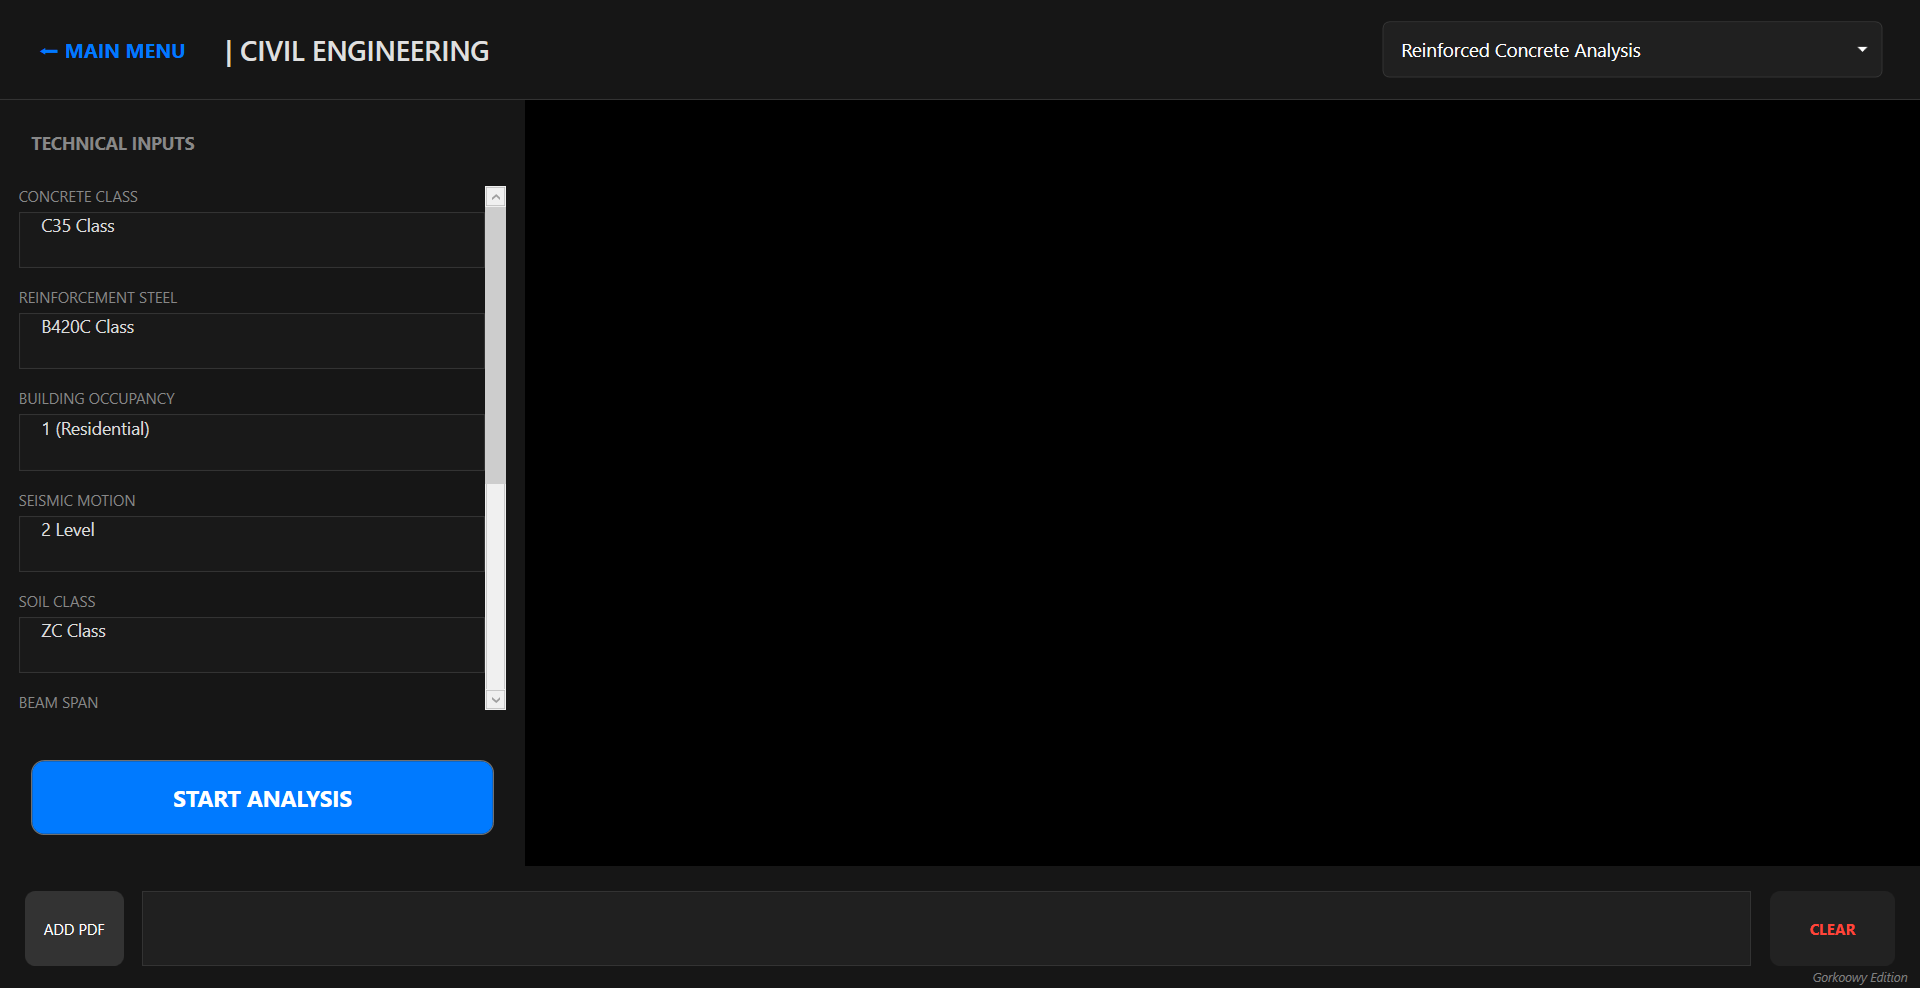Change the Building Occupancy from 1 (Residential)
Image resolution: width=1920 pixels, height=988 pixels.
[x=250, y=442]
